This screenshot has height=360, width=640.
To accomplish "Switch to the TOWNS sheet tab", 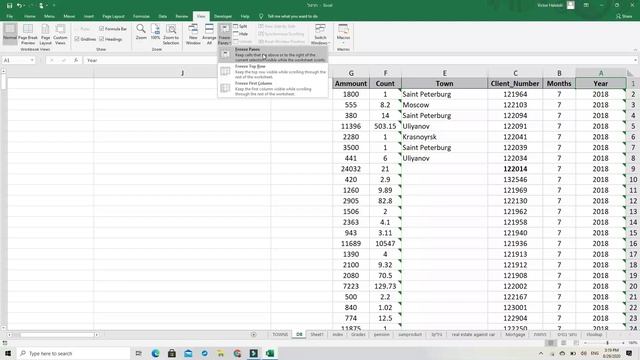I will point(280,334).
